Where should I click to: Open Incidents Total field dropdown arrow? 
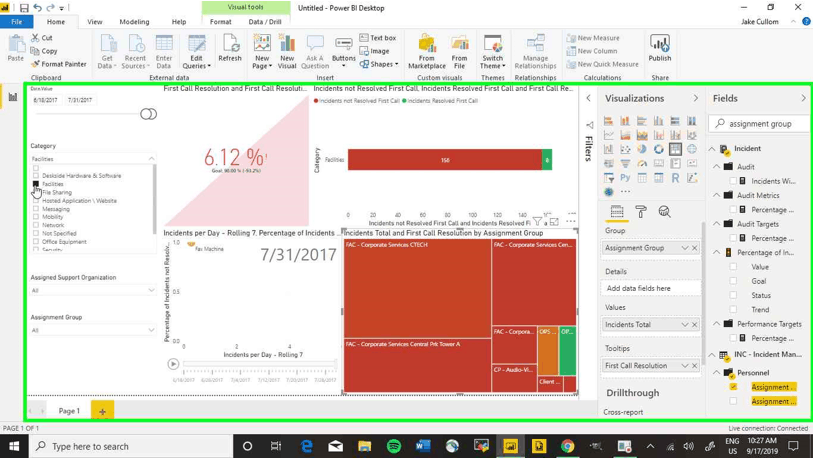click(685, 324)
